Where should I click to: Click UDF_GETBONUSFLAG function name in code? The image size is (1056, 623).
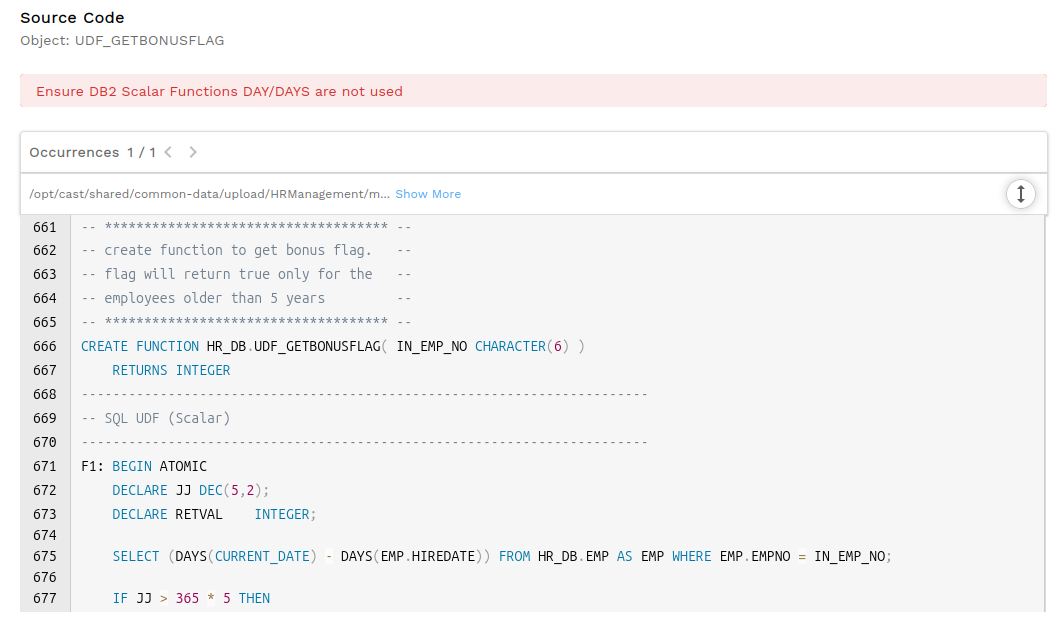tap(317, 346)
